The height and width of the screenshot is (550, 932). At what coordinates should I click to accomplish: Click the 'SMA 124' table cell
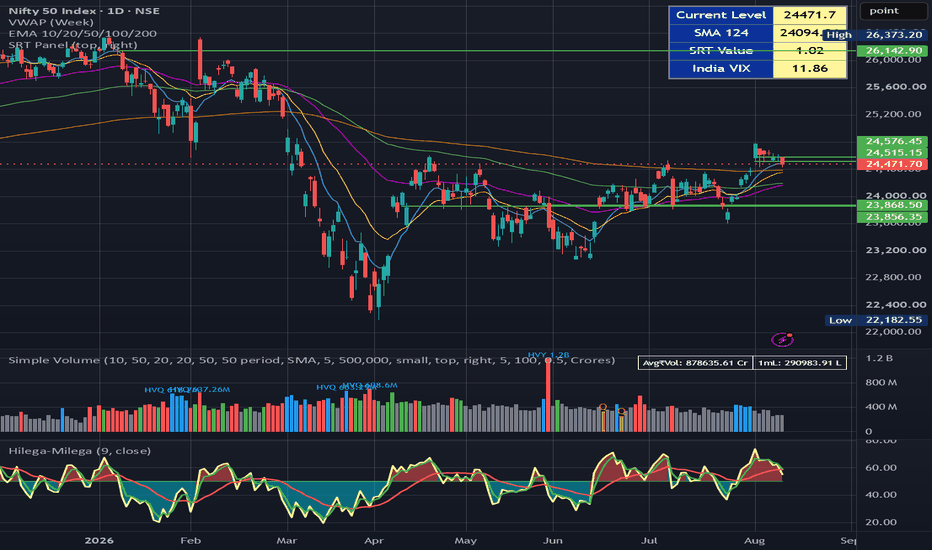coord(721,33)
